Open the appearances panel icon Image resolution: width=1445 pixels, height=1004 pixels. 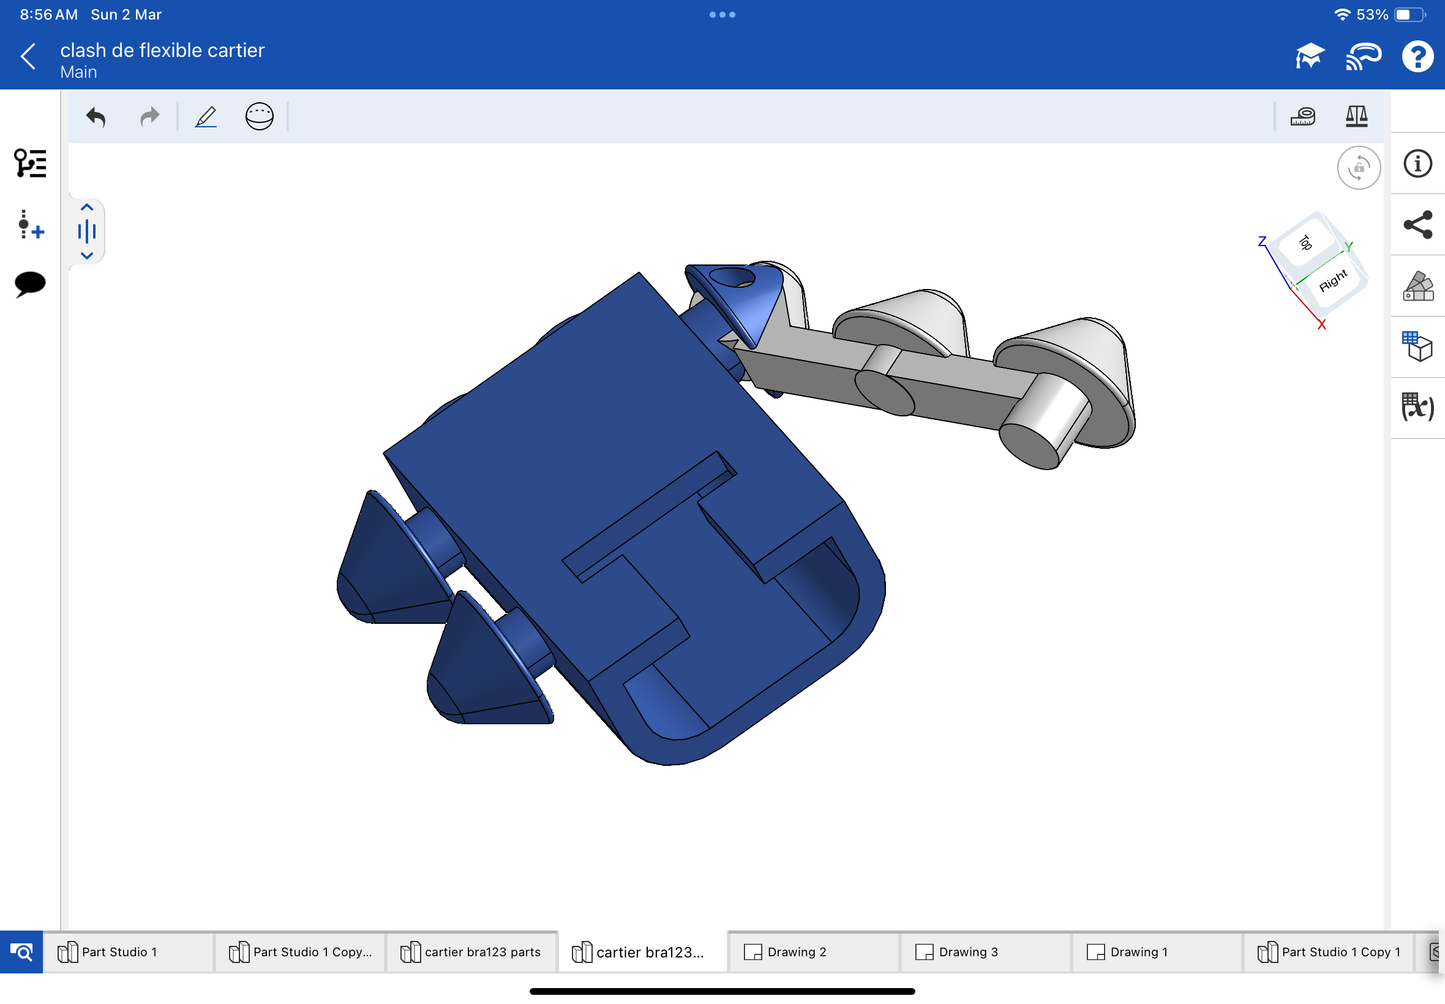(x=1418, y=286)
